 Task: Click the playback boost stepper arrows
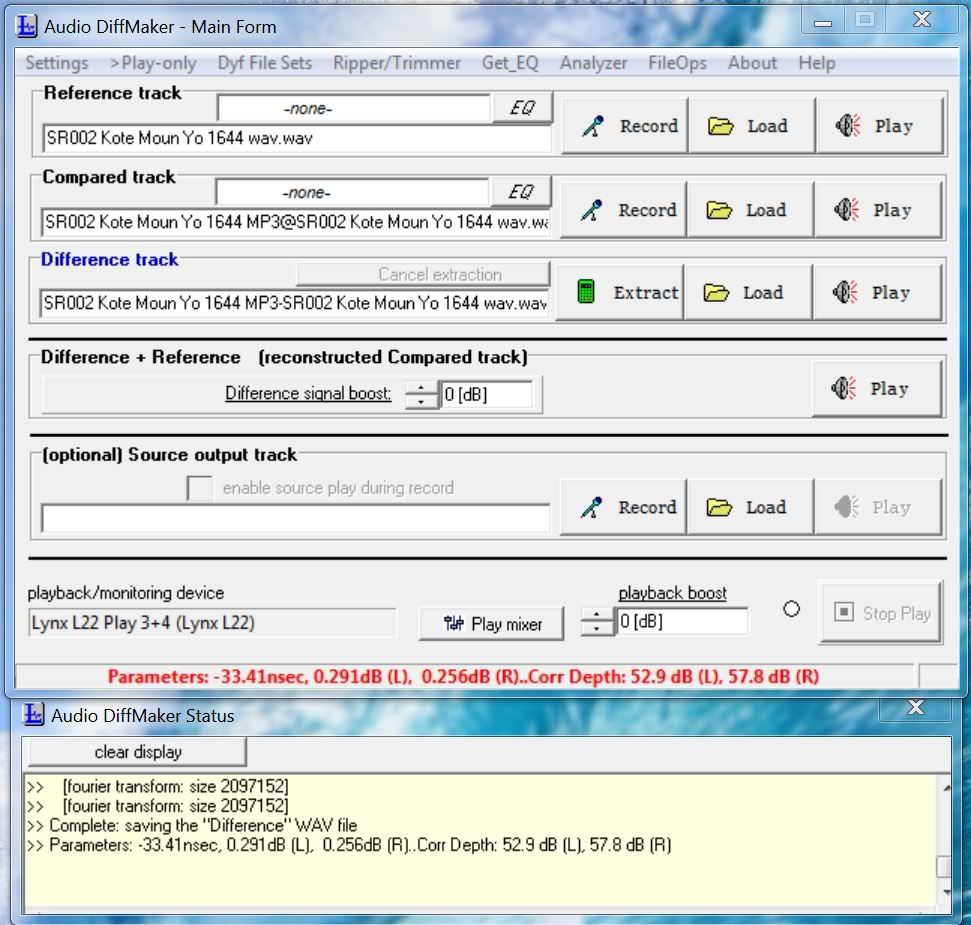click(596, 621)
